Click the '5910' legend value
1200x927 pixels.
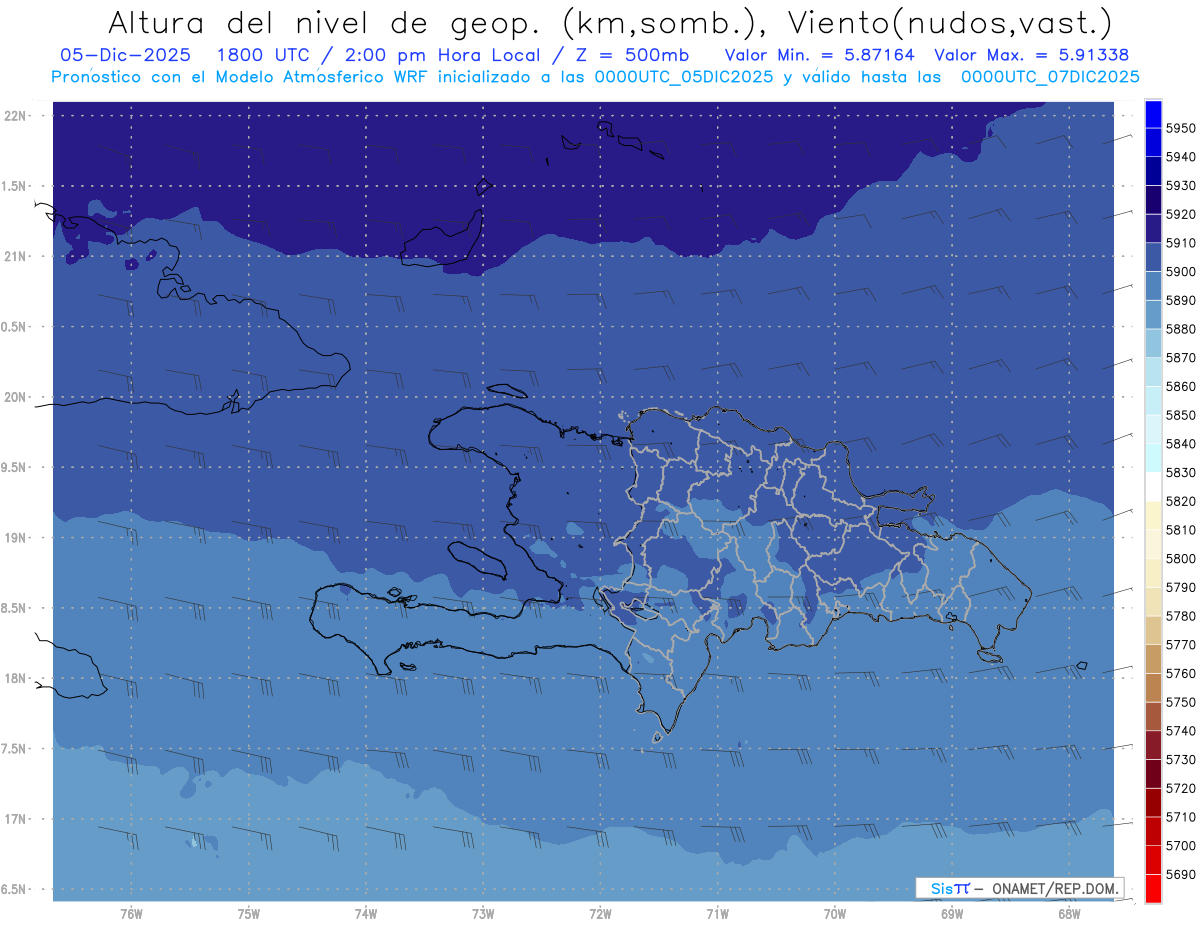(x=1180, y=243)
